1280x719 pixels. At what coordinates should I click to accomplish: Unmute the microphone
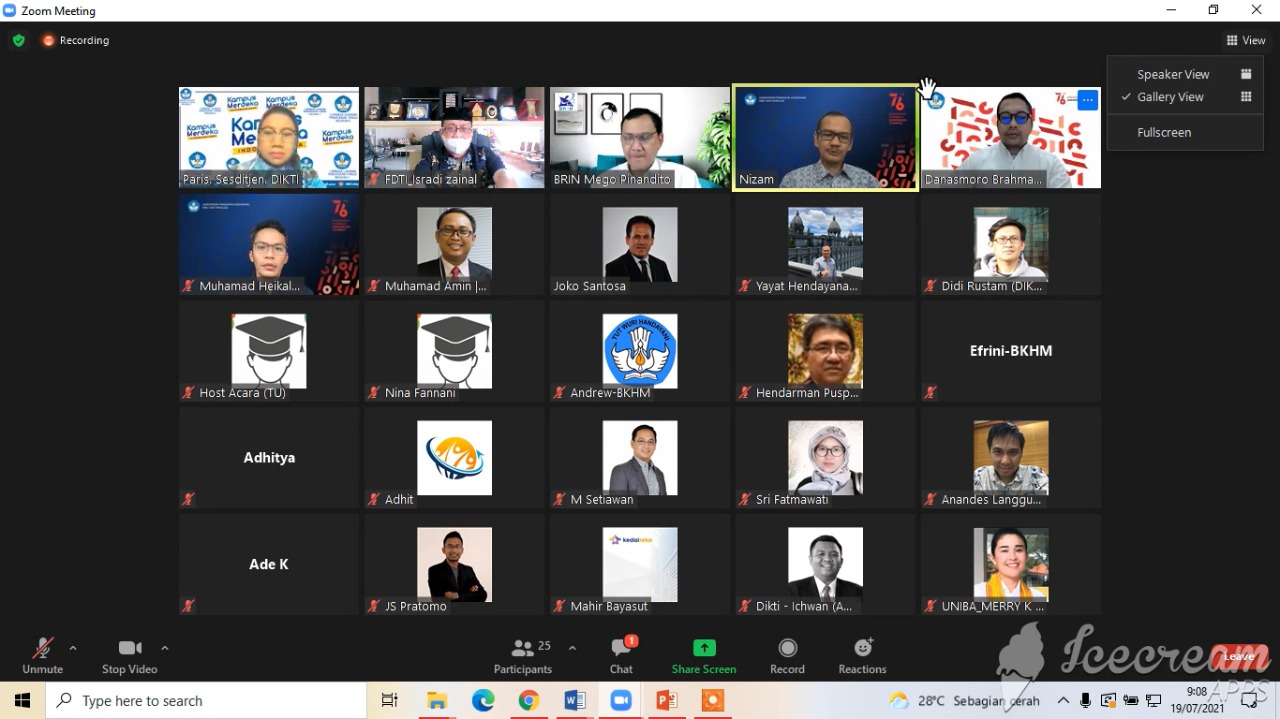point(42,655)
